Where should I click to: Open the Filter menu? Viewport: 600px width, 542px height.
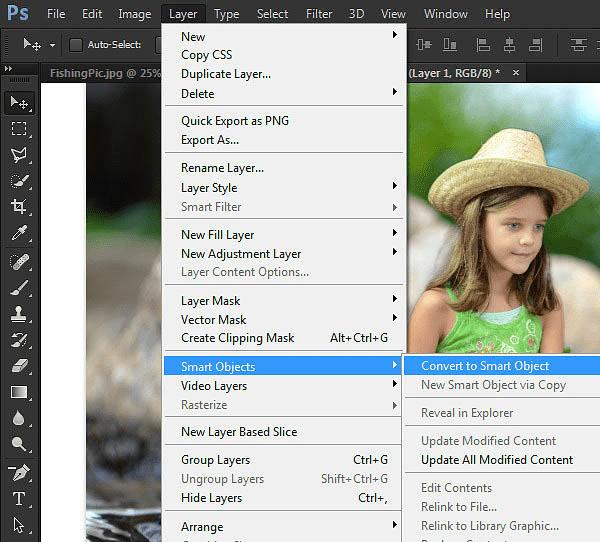tap(319, 14)
